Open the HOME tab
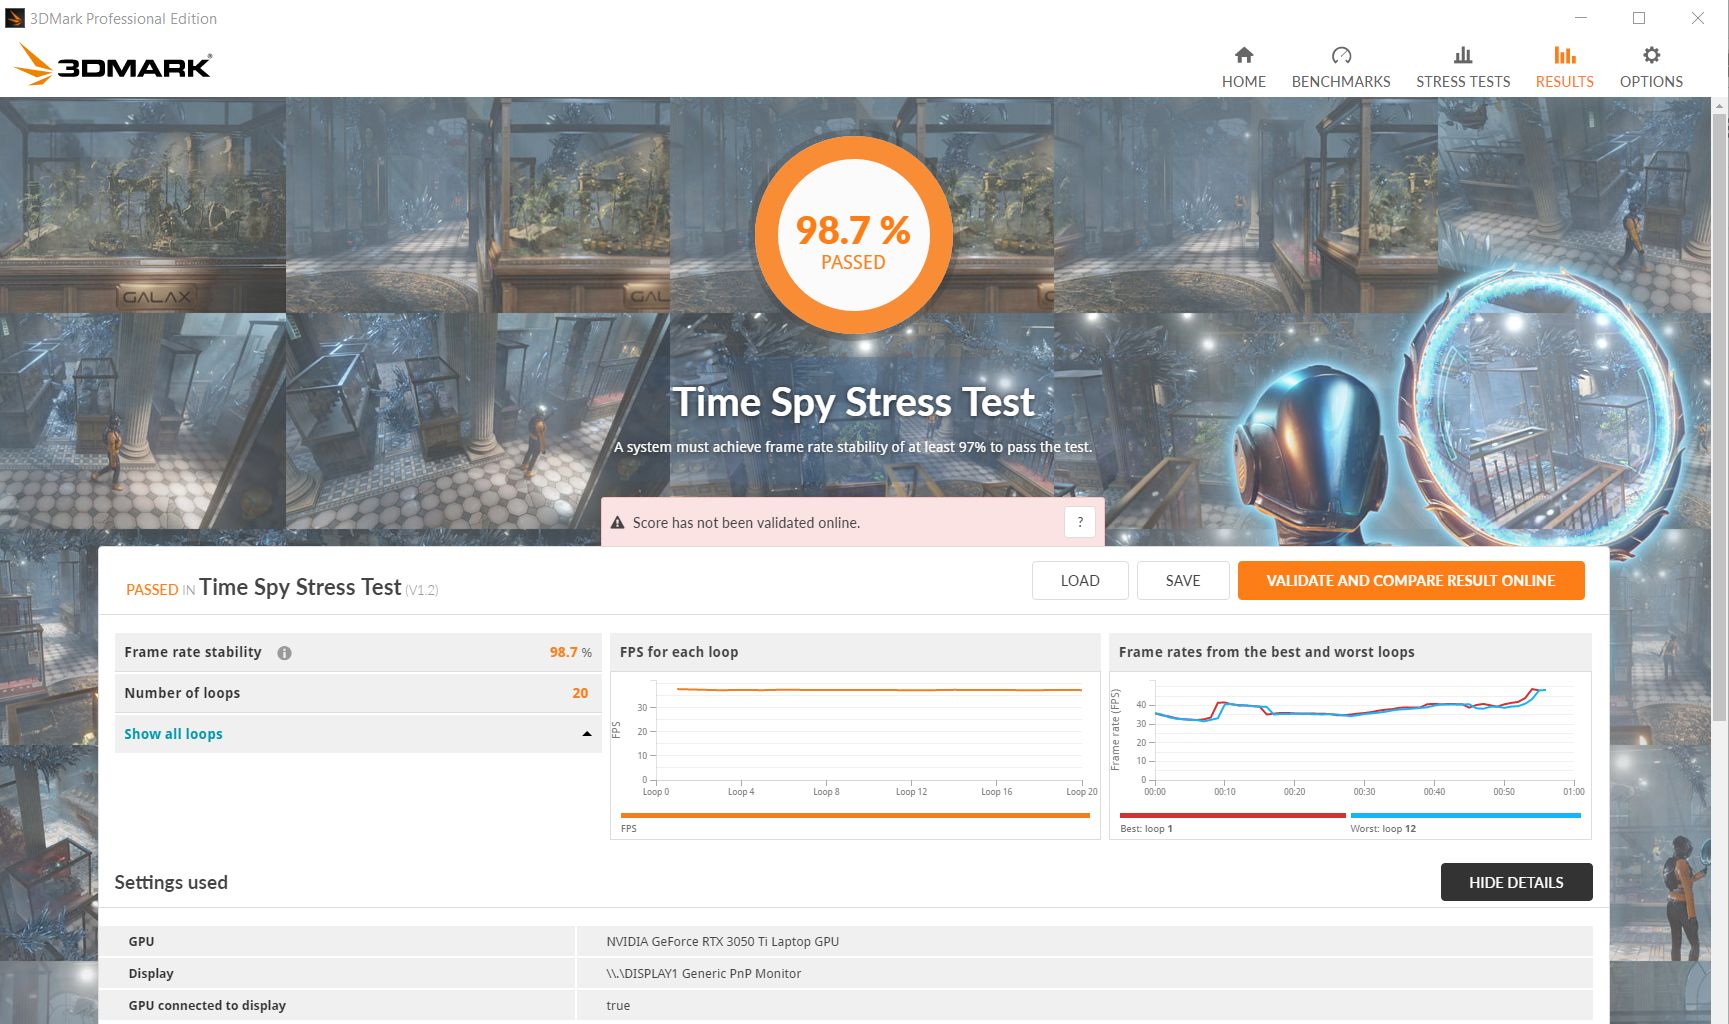1729x1024 pixels. 1243,67
